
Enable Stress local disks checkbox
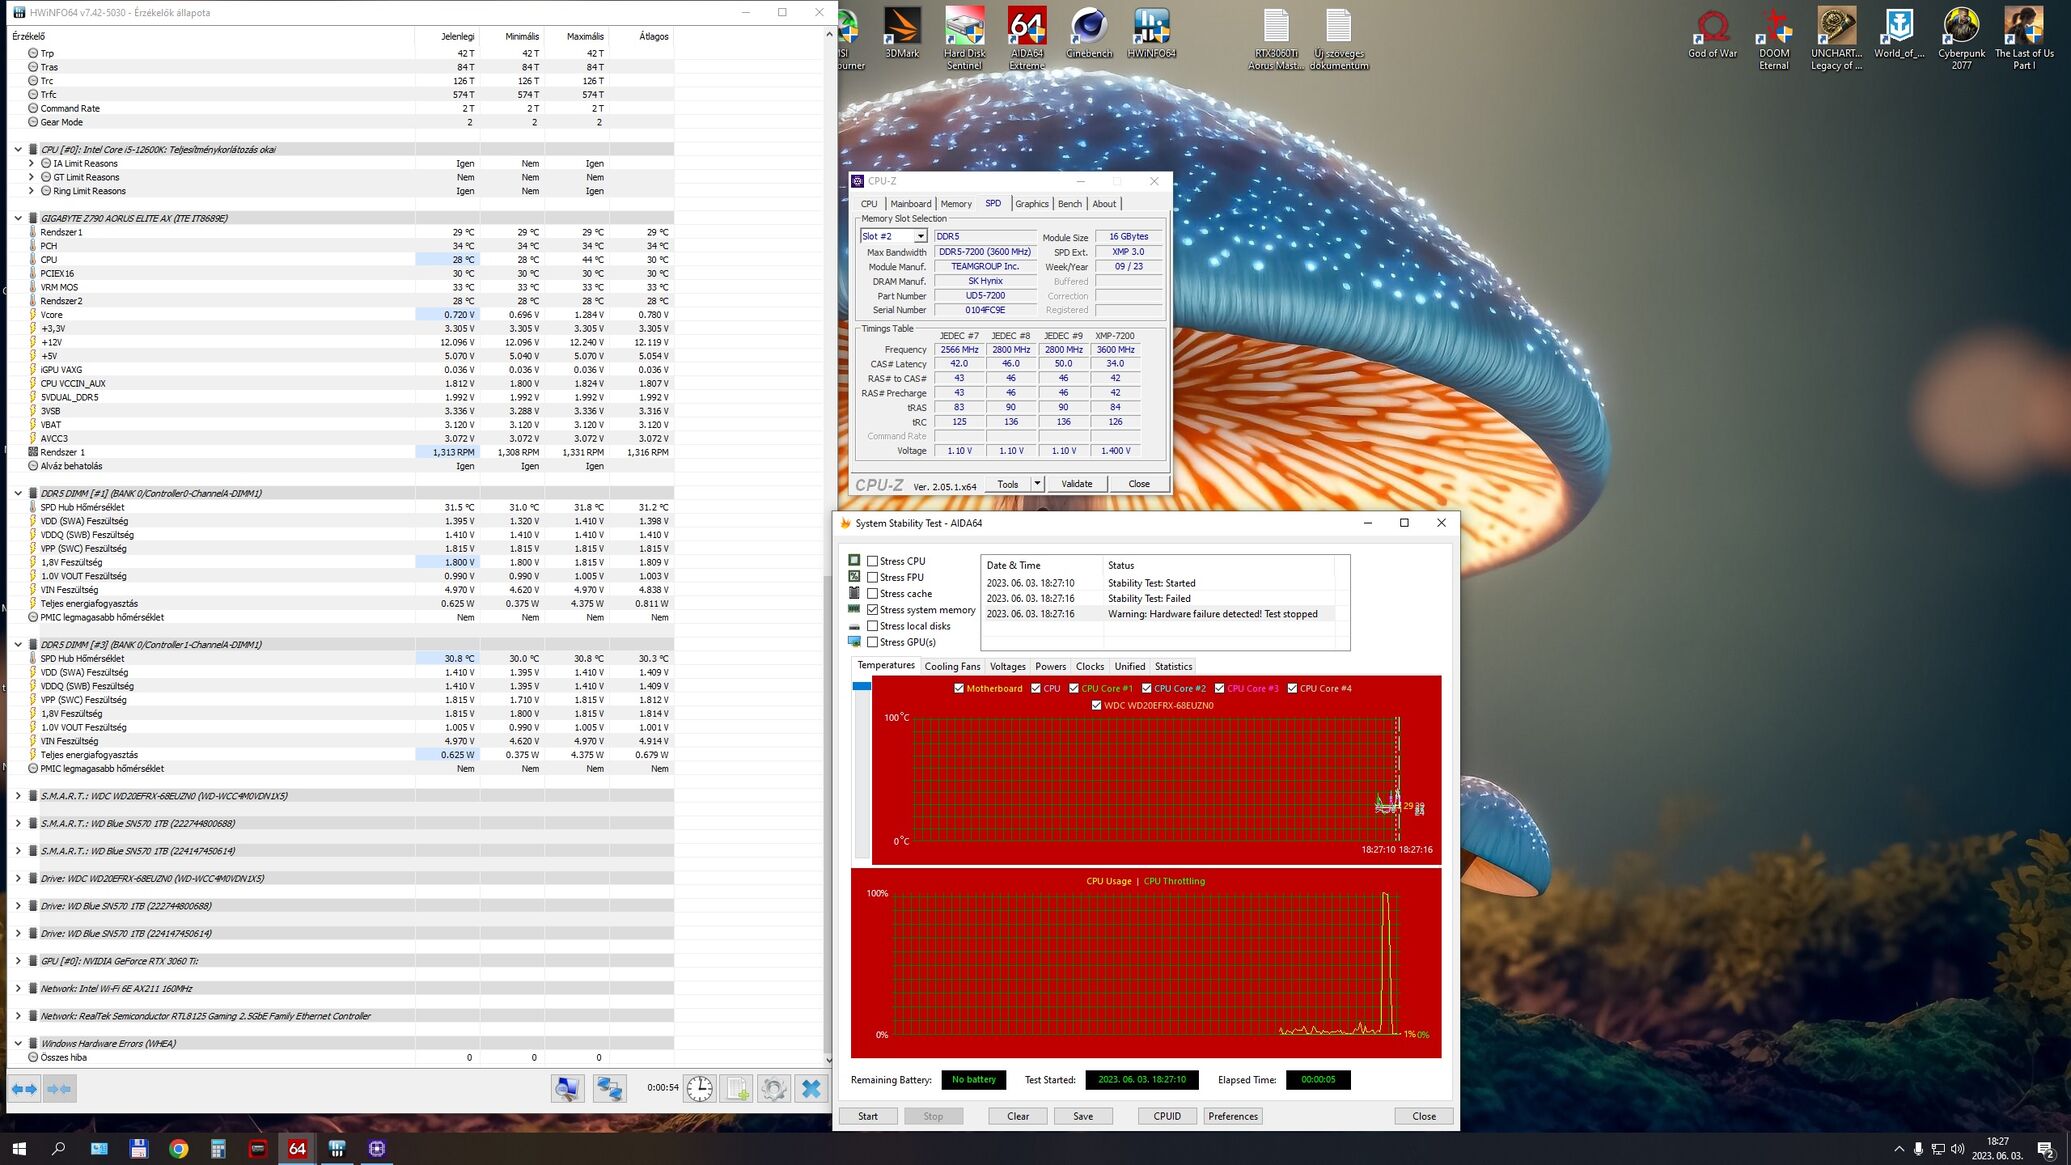click(x=872, y=626)
